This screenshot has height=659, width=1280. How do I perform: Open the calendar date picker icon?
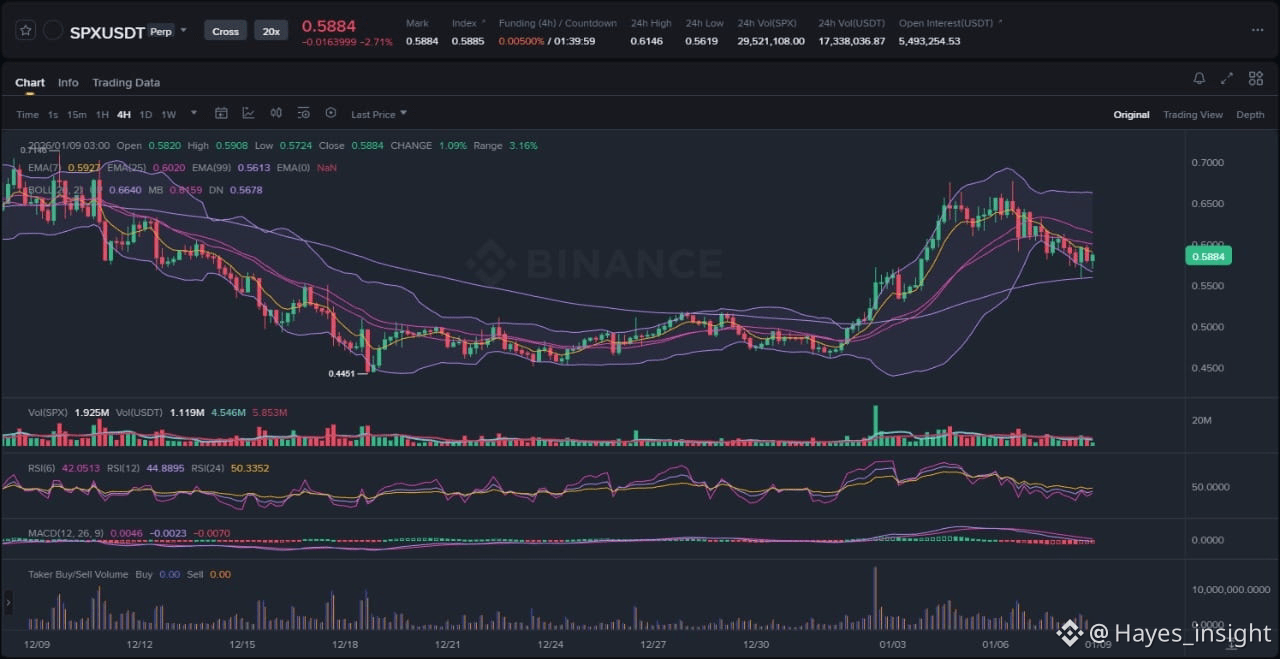(x=221, y=114)
